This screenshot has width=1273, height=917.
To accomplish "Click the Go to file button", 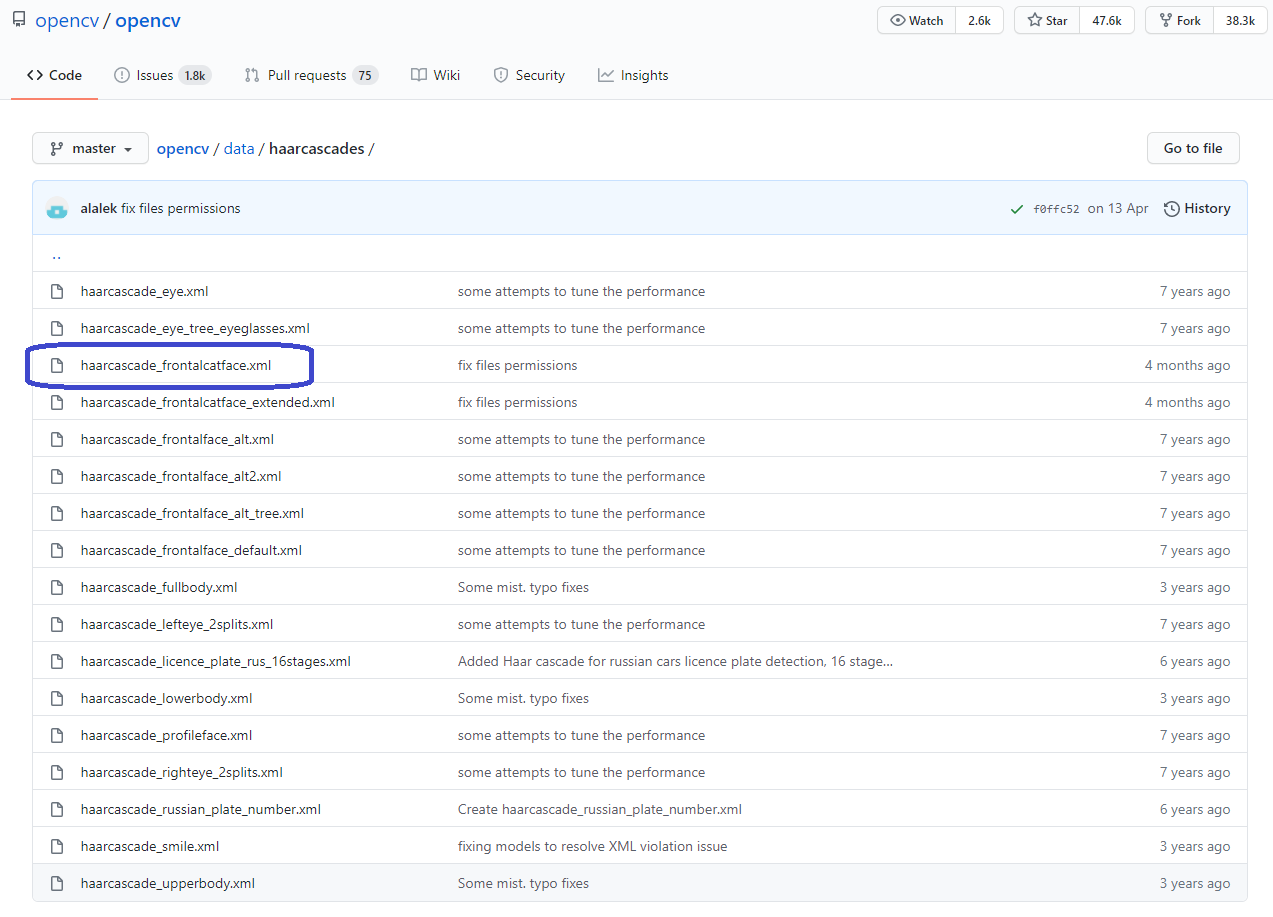I will tap(1192, 147).
